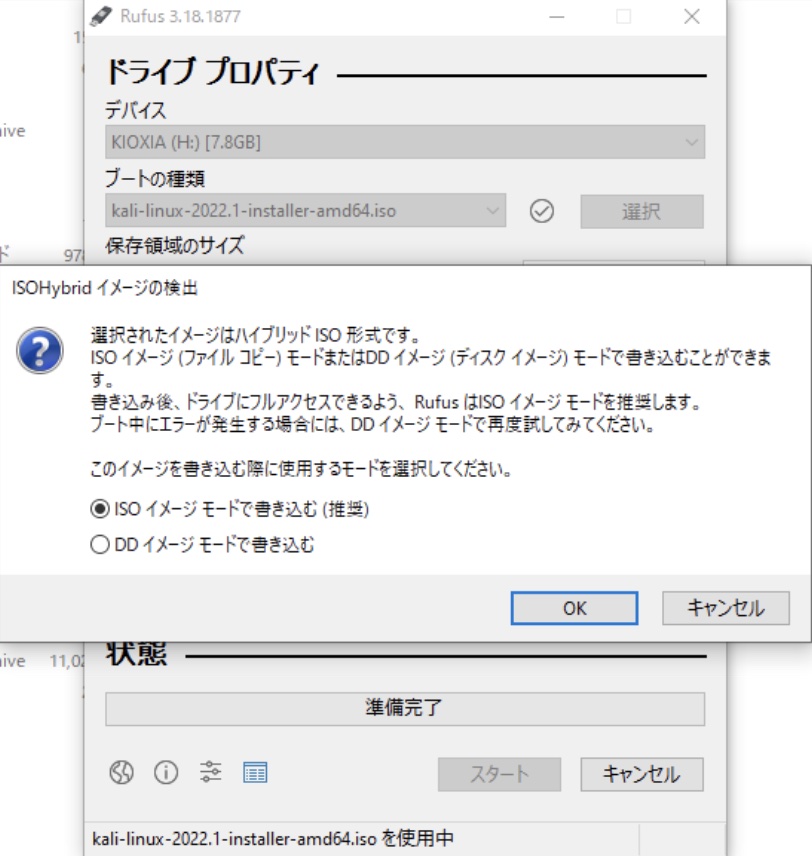Open the KIOXIA (H:) device dropdown
Viewport: 812px width, 856px height.
pos(405,142)
